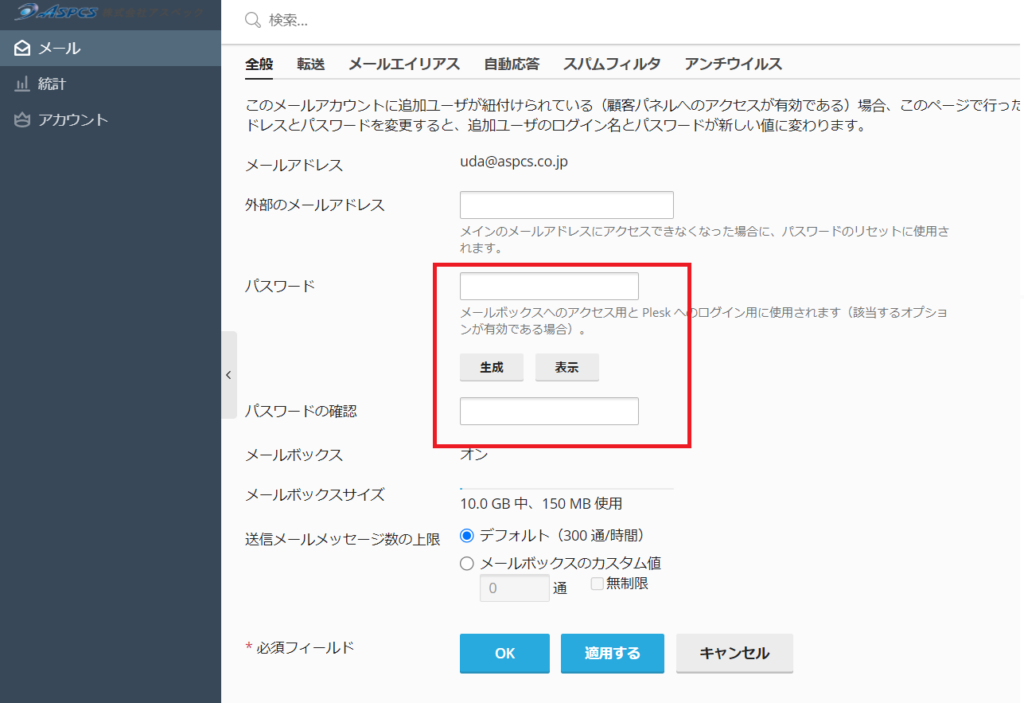
Task: Switch to the アンチウイルス tab
Action: pos(732,64)
